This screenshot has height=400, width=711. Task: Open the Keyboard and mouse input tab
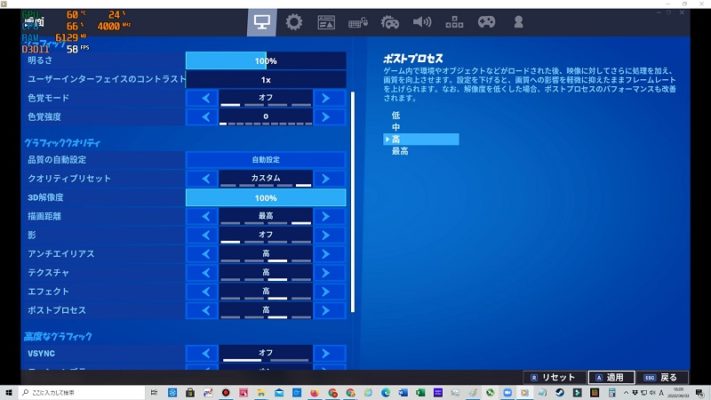(358, 21)
